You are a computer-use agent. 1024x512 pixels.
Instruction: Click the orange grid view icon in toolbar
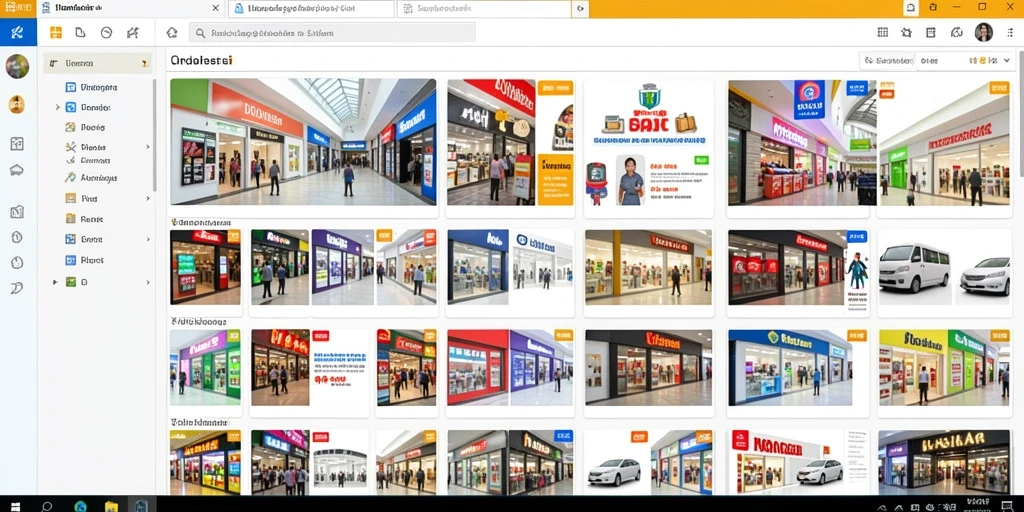(56, 33)
